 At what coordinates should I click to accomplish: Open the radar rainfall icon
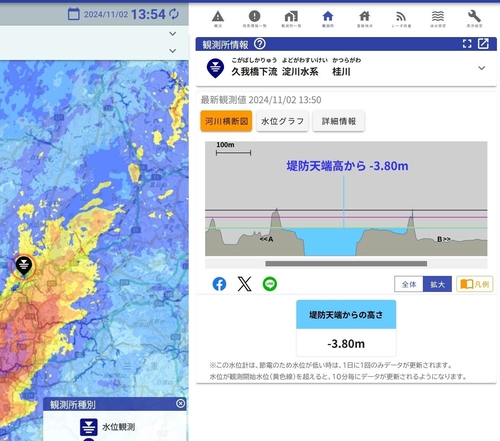coord(401,18)
